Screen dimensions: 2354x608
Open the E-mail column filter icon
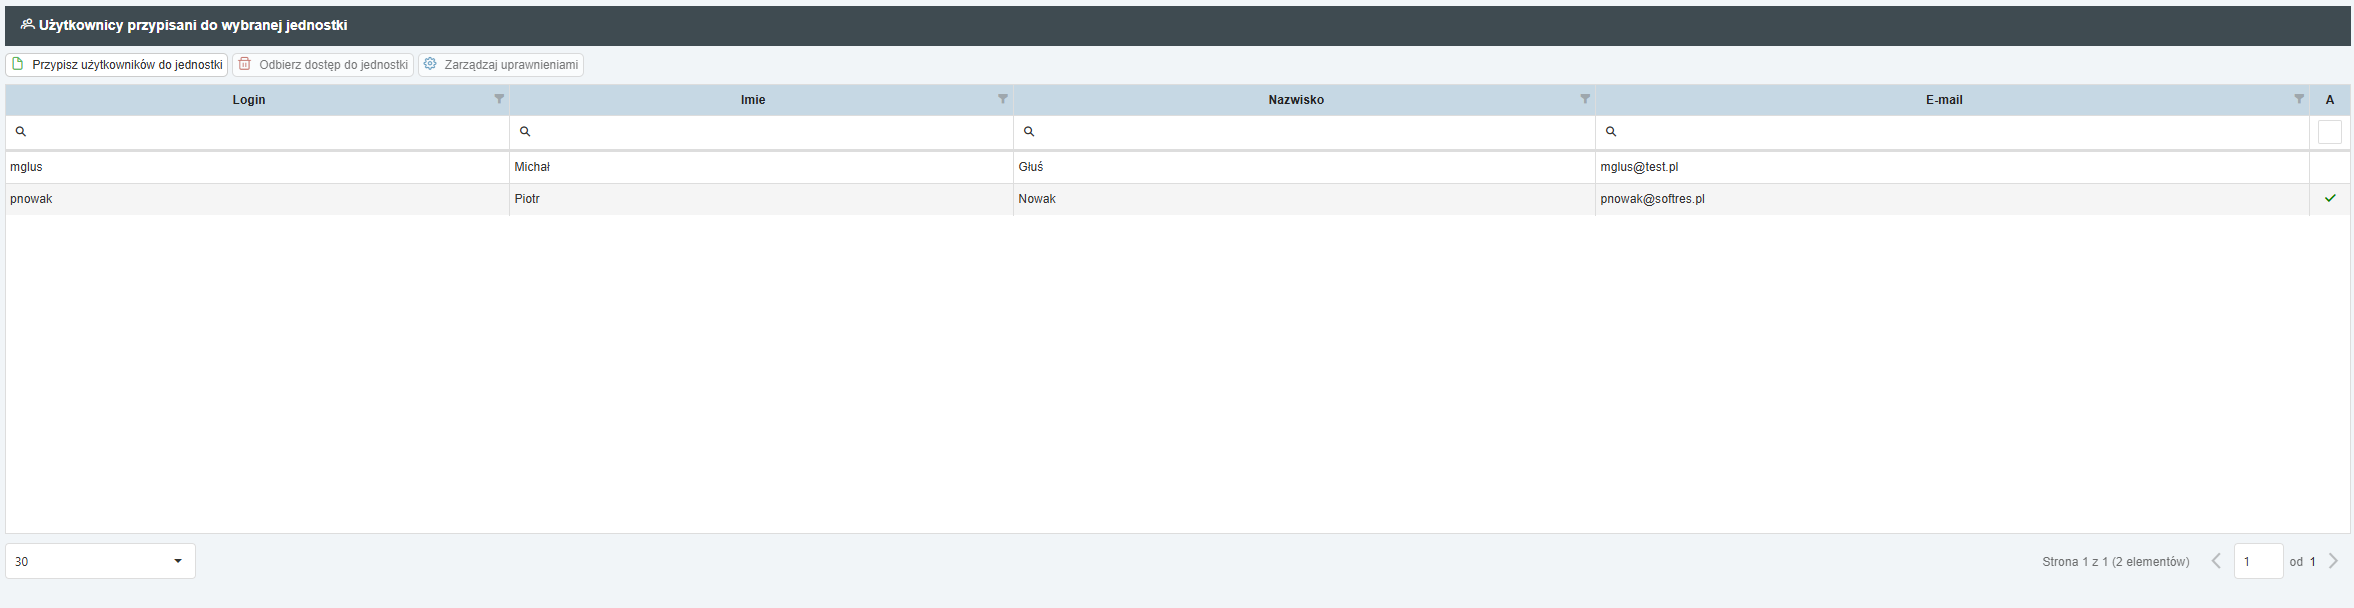[x=2299, y=99]
